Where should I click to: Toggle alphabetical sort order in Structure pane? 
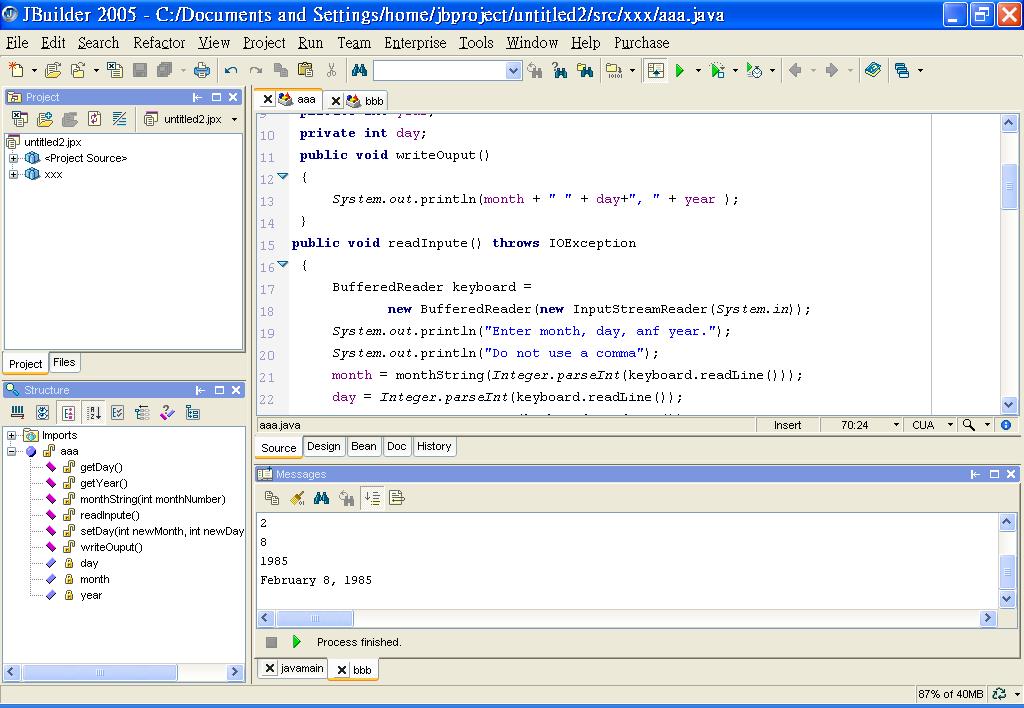pos(94,413)
